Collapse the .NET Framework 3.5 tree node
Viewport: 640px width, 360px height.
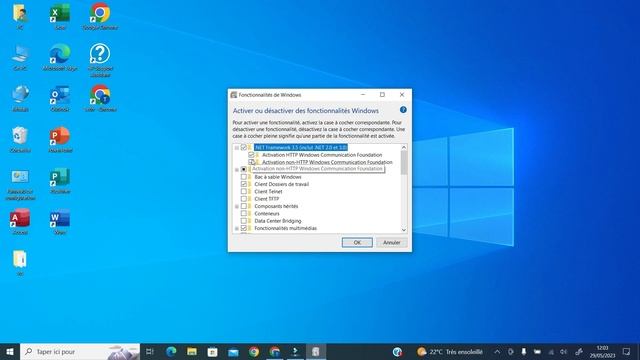pyautogui.click(x=237, y=147)
